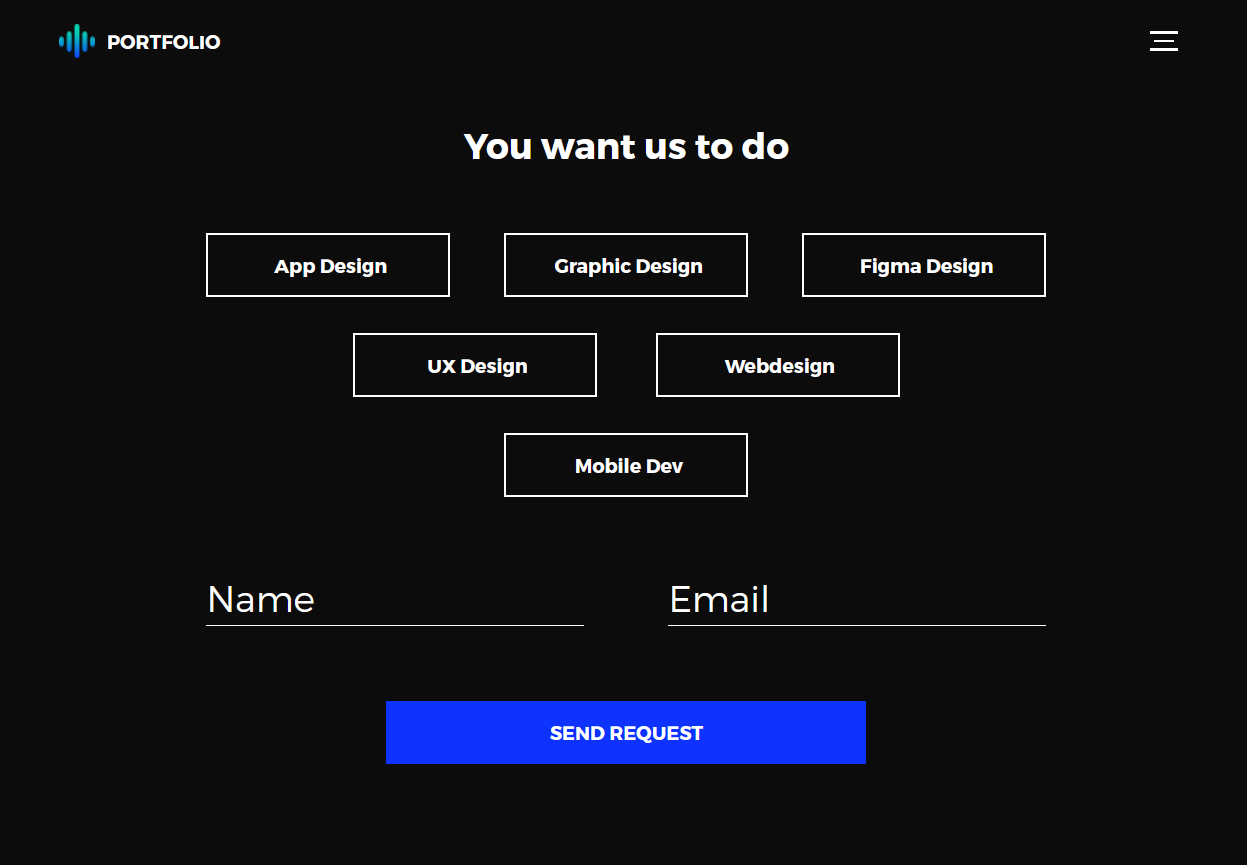This screenshot has height=865, width=1247.
Task: Click the Name placeholder text
Action: (x=261, y=600)
